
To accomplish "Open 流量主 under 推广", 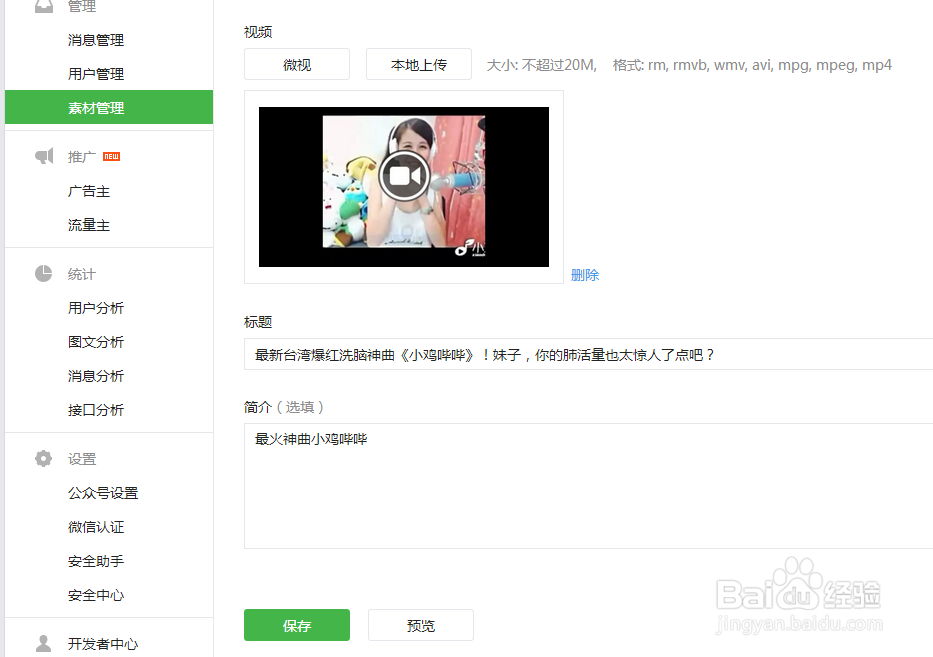I will 92,225.
